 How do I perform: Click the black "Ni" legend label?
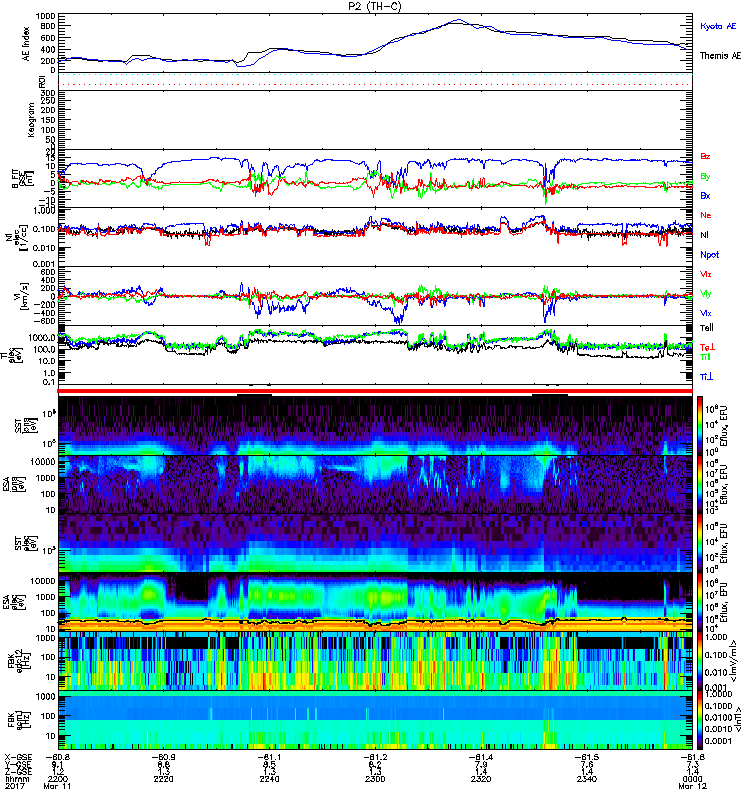pos(704,235)
